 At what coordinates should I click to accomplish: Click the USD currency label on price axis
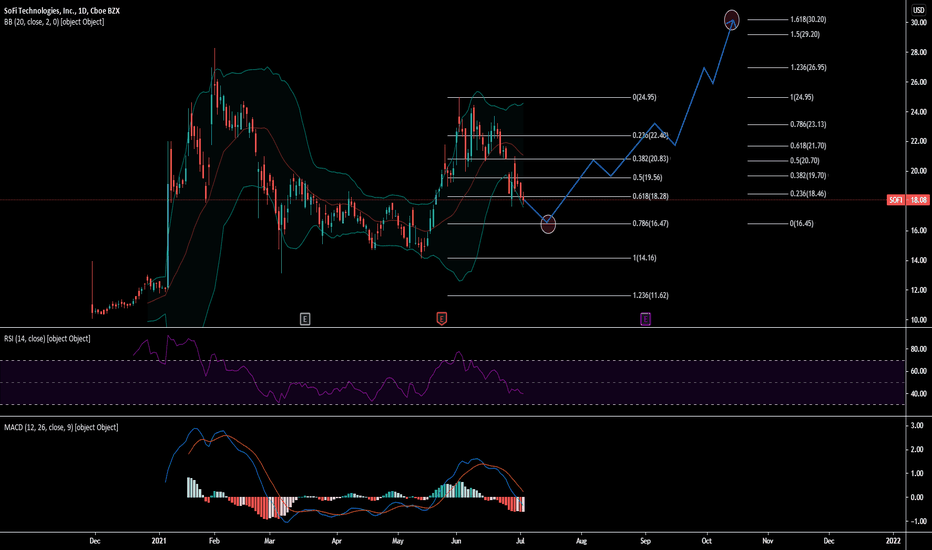(x=919, y=10)
